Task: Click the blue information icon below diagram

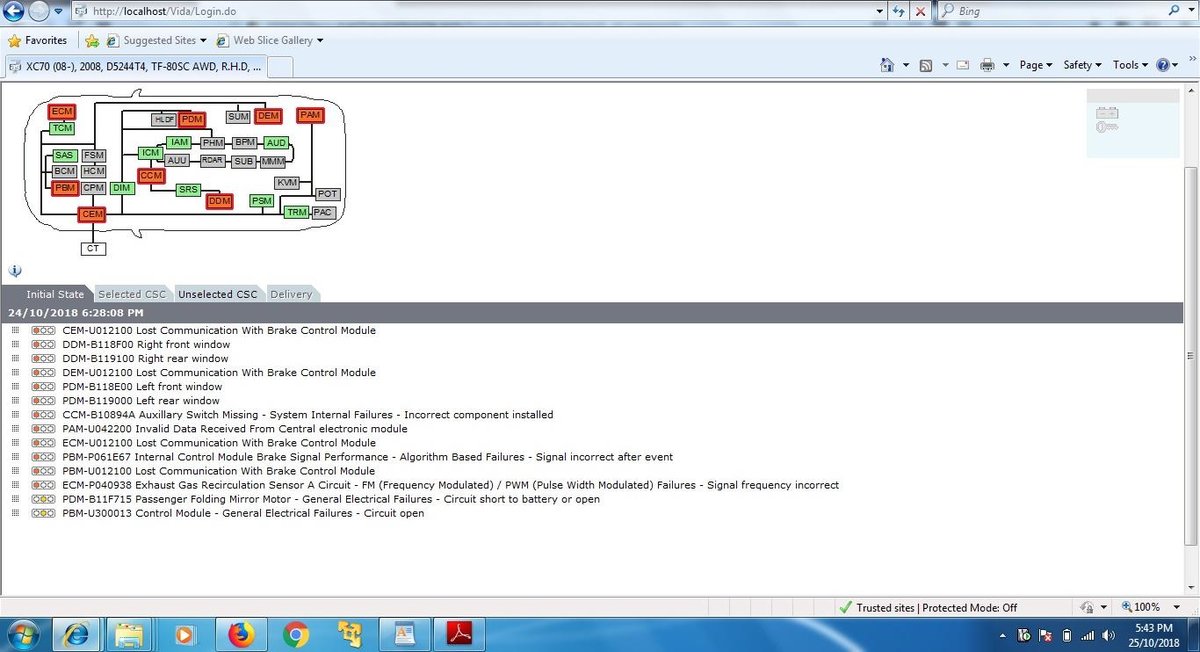Action: click(15, 270)
